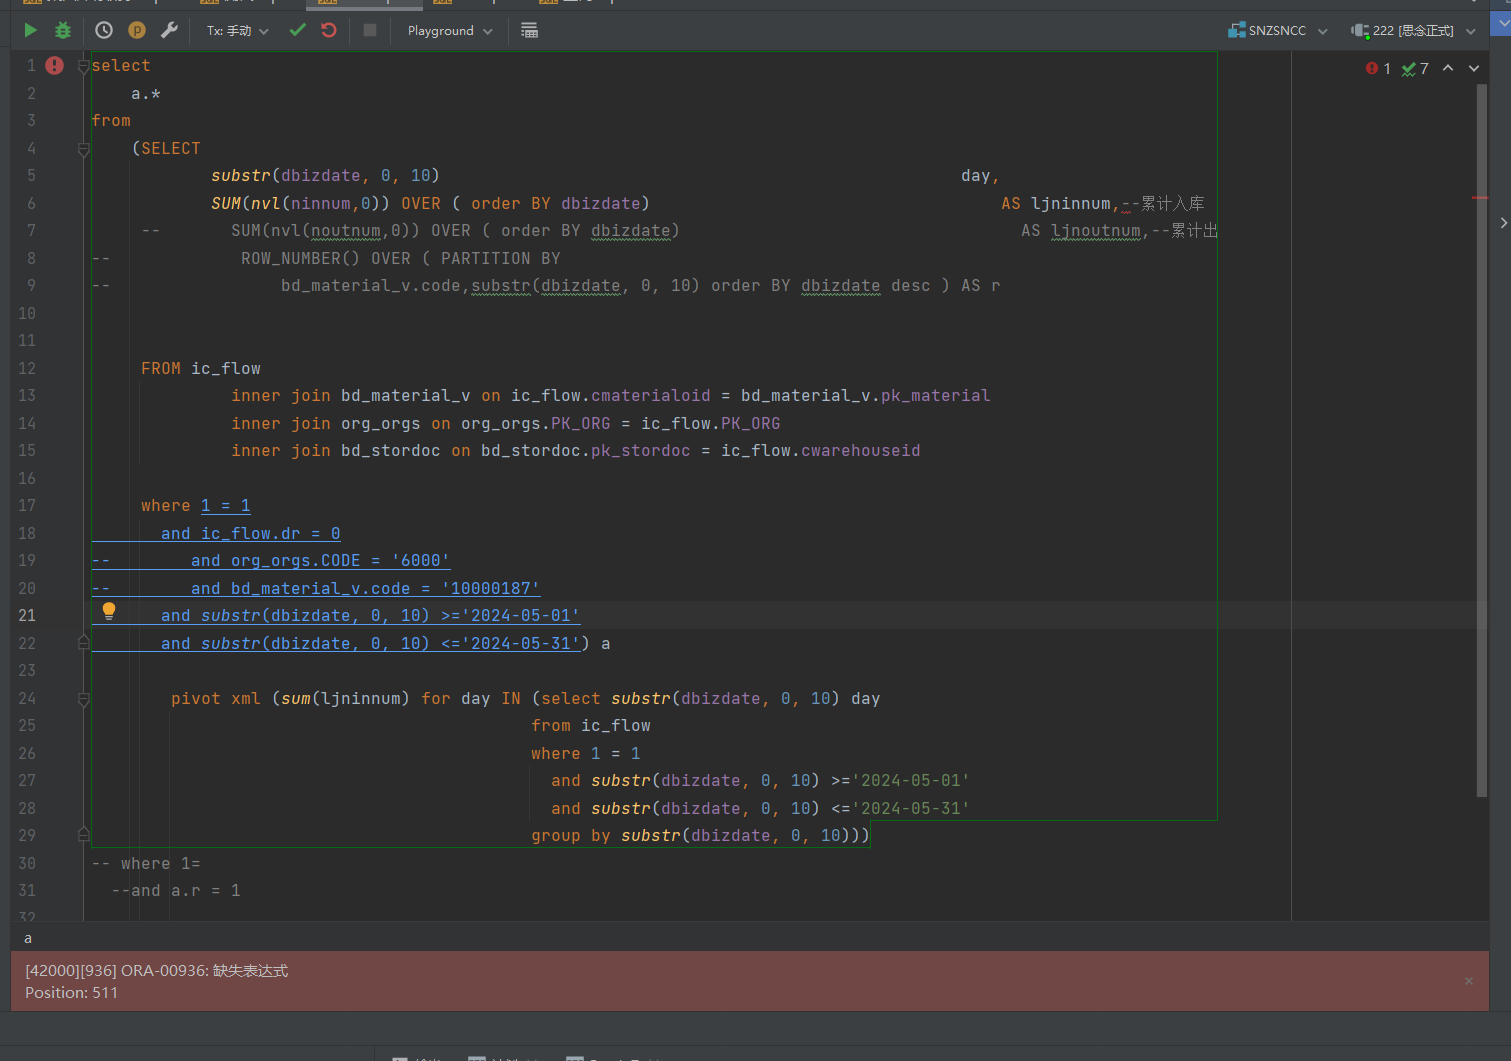The height and width of the screenshot is (1061, 1511).
Task: Click the stop square button
Action: (x=370, y=30)
